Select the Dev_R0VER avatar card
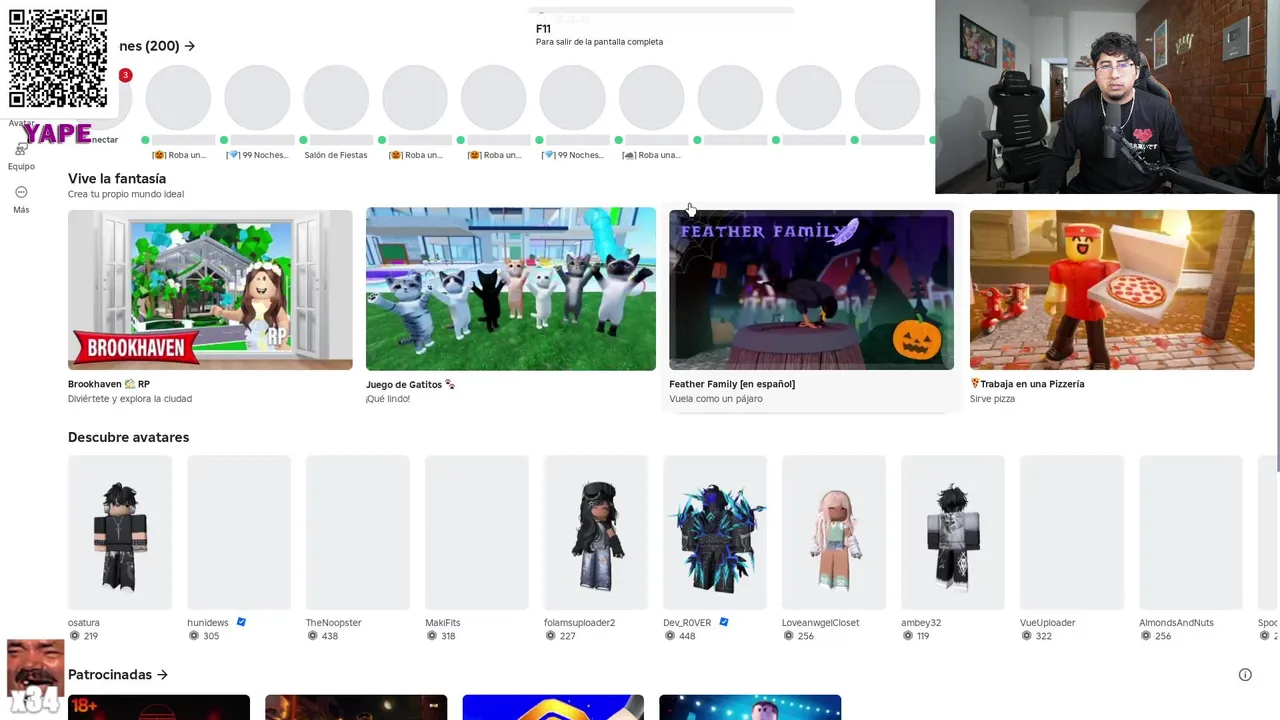Screen dimensions: 1280x720 715,532
